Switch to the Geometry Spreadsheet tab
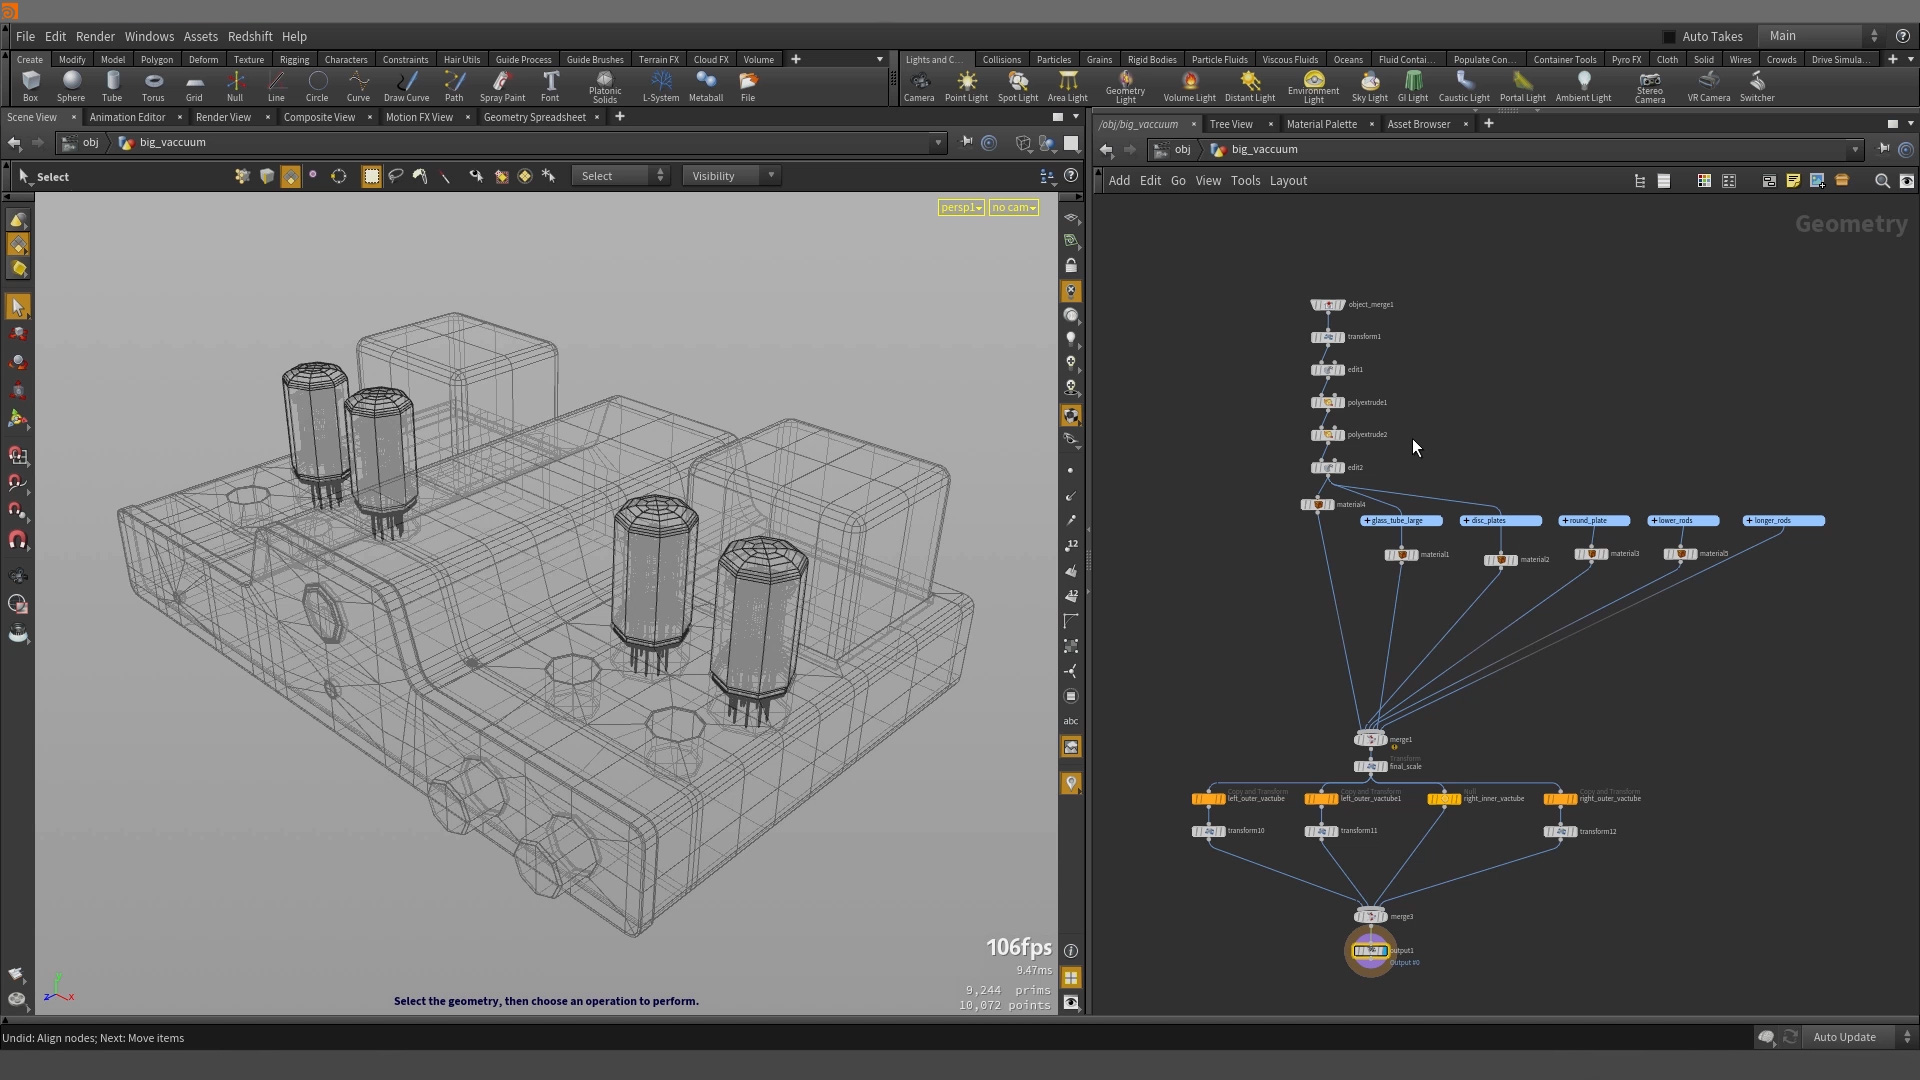Screen dimensions: 1920x1080 click(534, 117)
